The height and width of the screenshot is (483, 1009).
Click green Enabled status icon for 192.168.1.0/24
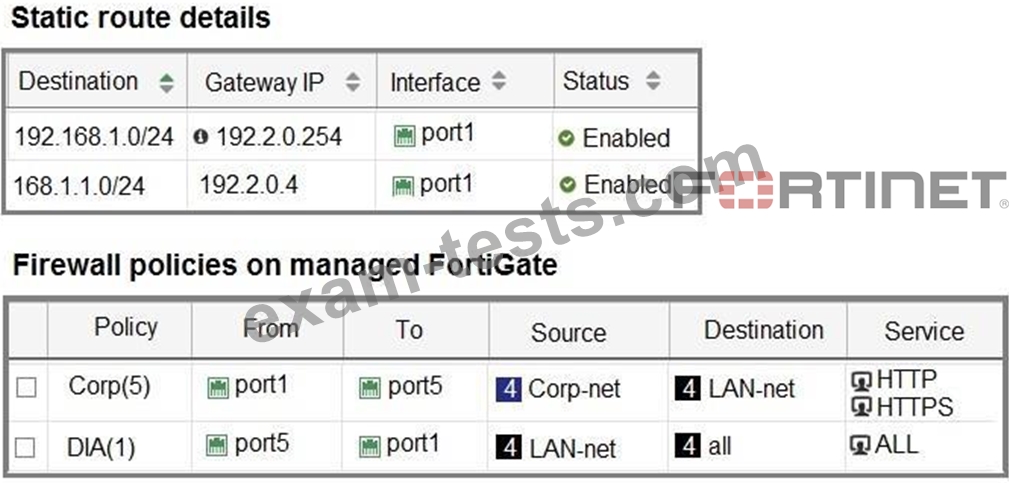click(567, 138)
